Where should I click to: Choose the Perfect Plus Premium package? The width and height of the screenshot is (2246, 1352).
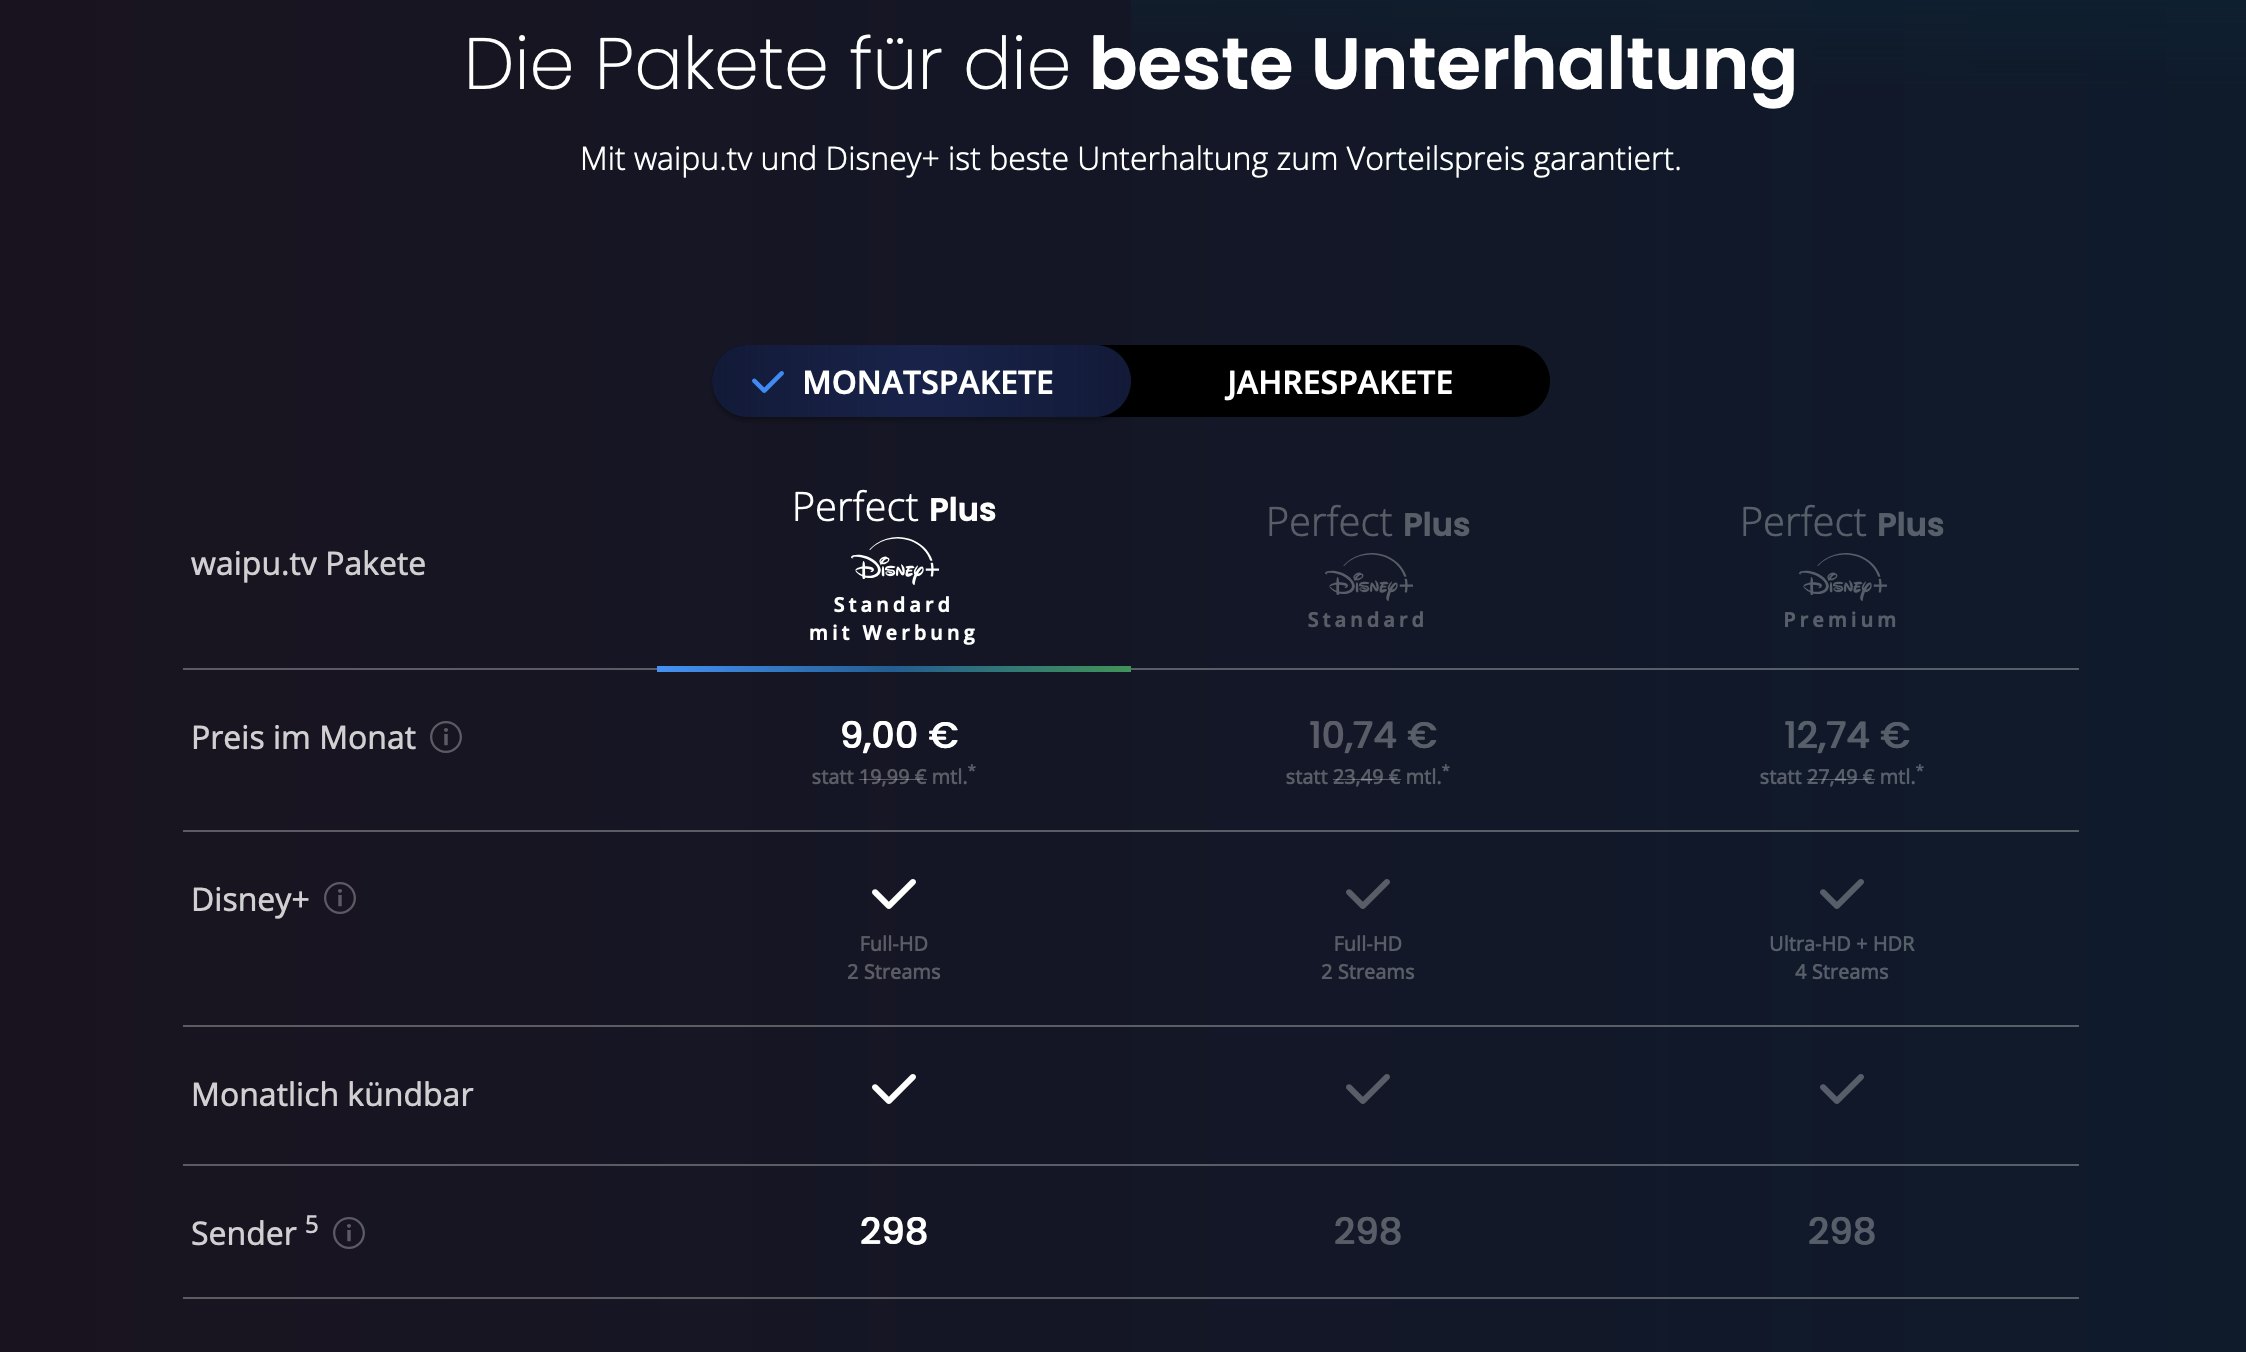(1841, 523)
